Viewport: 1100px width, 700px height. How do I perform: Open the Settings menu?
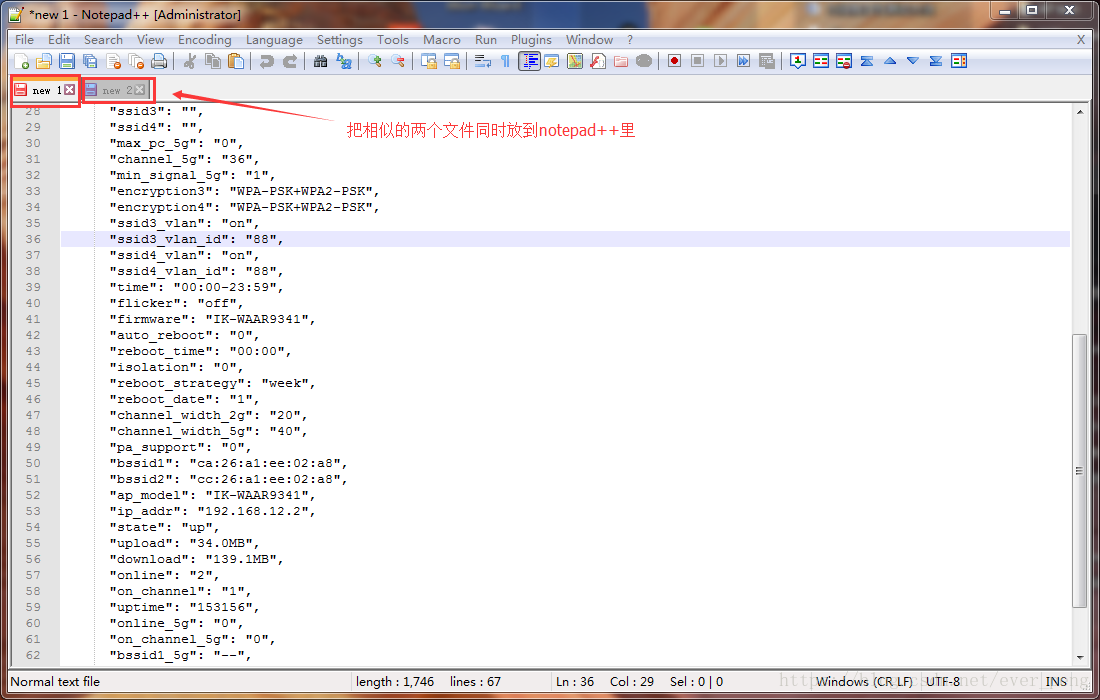[340, 40]
